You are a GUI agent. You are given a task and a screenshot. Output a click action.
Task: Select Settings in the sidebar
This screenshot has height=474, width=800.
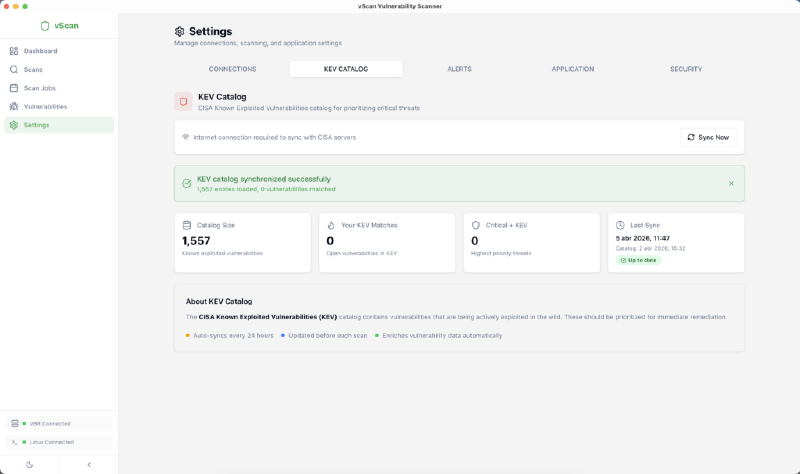click(x=59, y=125)
